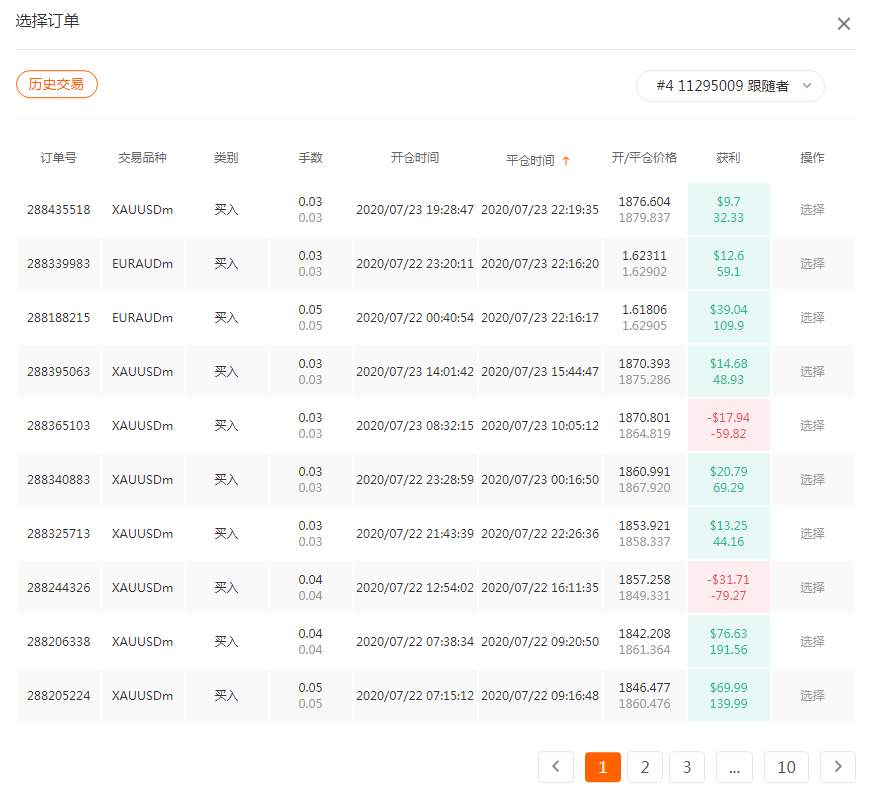Click current page 1 button

pyautogui.click(x=602, y=767)
